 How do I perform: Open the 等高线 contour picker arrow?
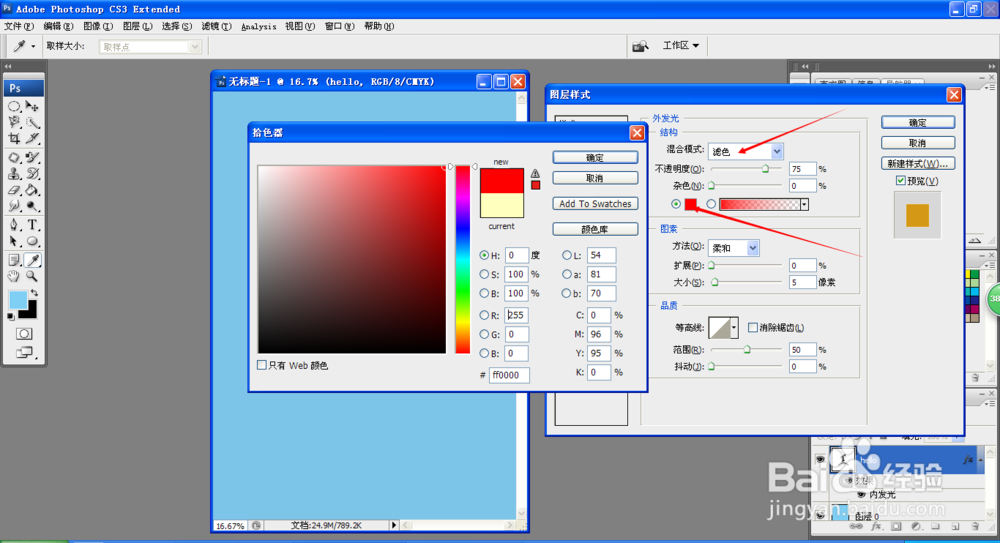click(x=734, y=328)
